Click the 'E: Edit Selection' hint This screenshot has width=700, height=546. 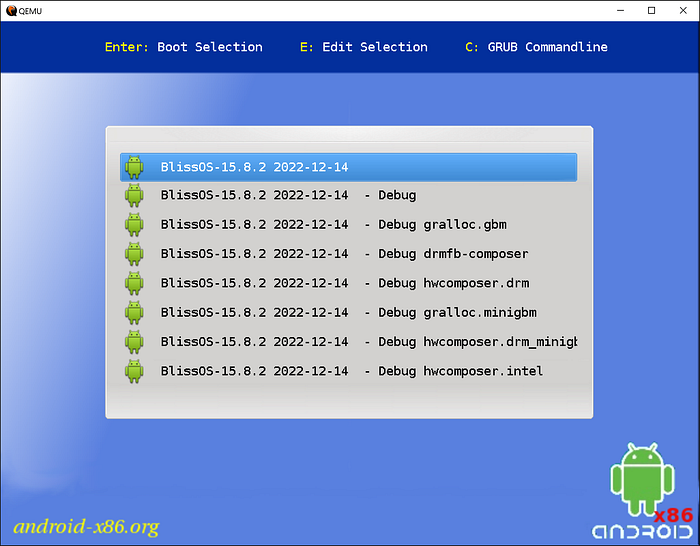[x=364, y=47]
